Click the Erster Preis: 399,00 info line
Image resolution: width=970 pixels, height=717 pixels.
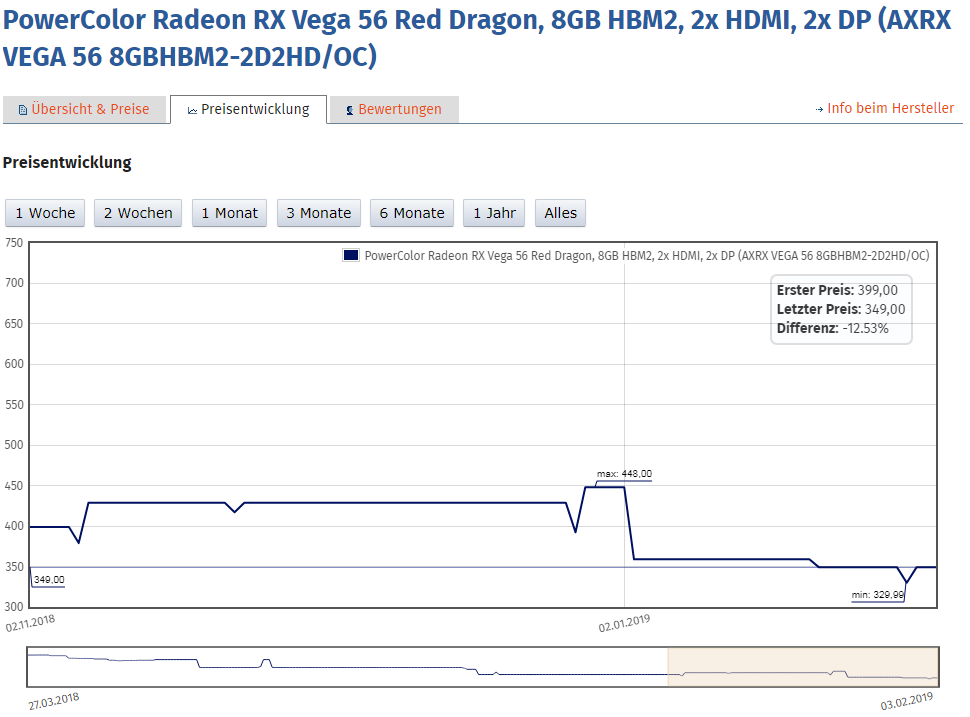point(837,290)
